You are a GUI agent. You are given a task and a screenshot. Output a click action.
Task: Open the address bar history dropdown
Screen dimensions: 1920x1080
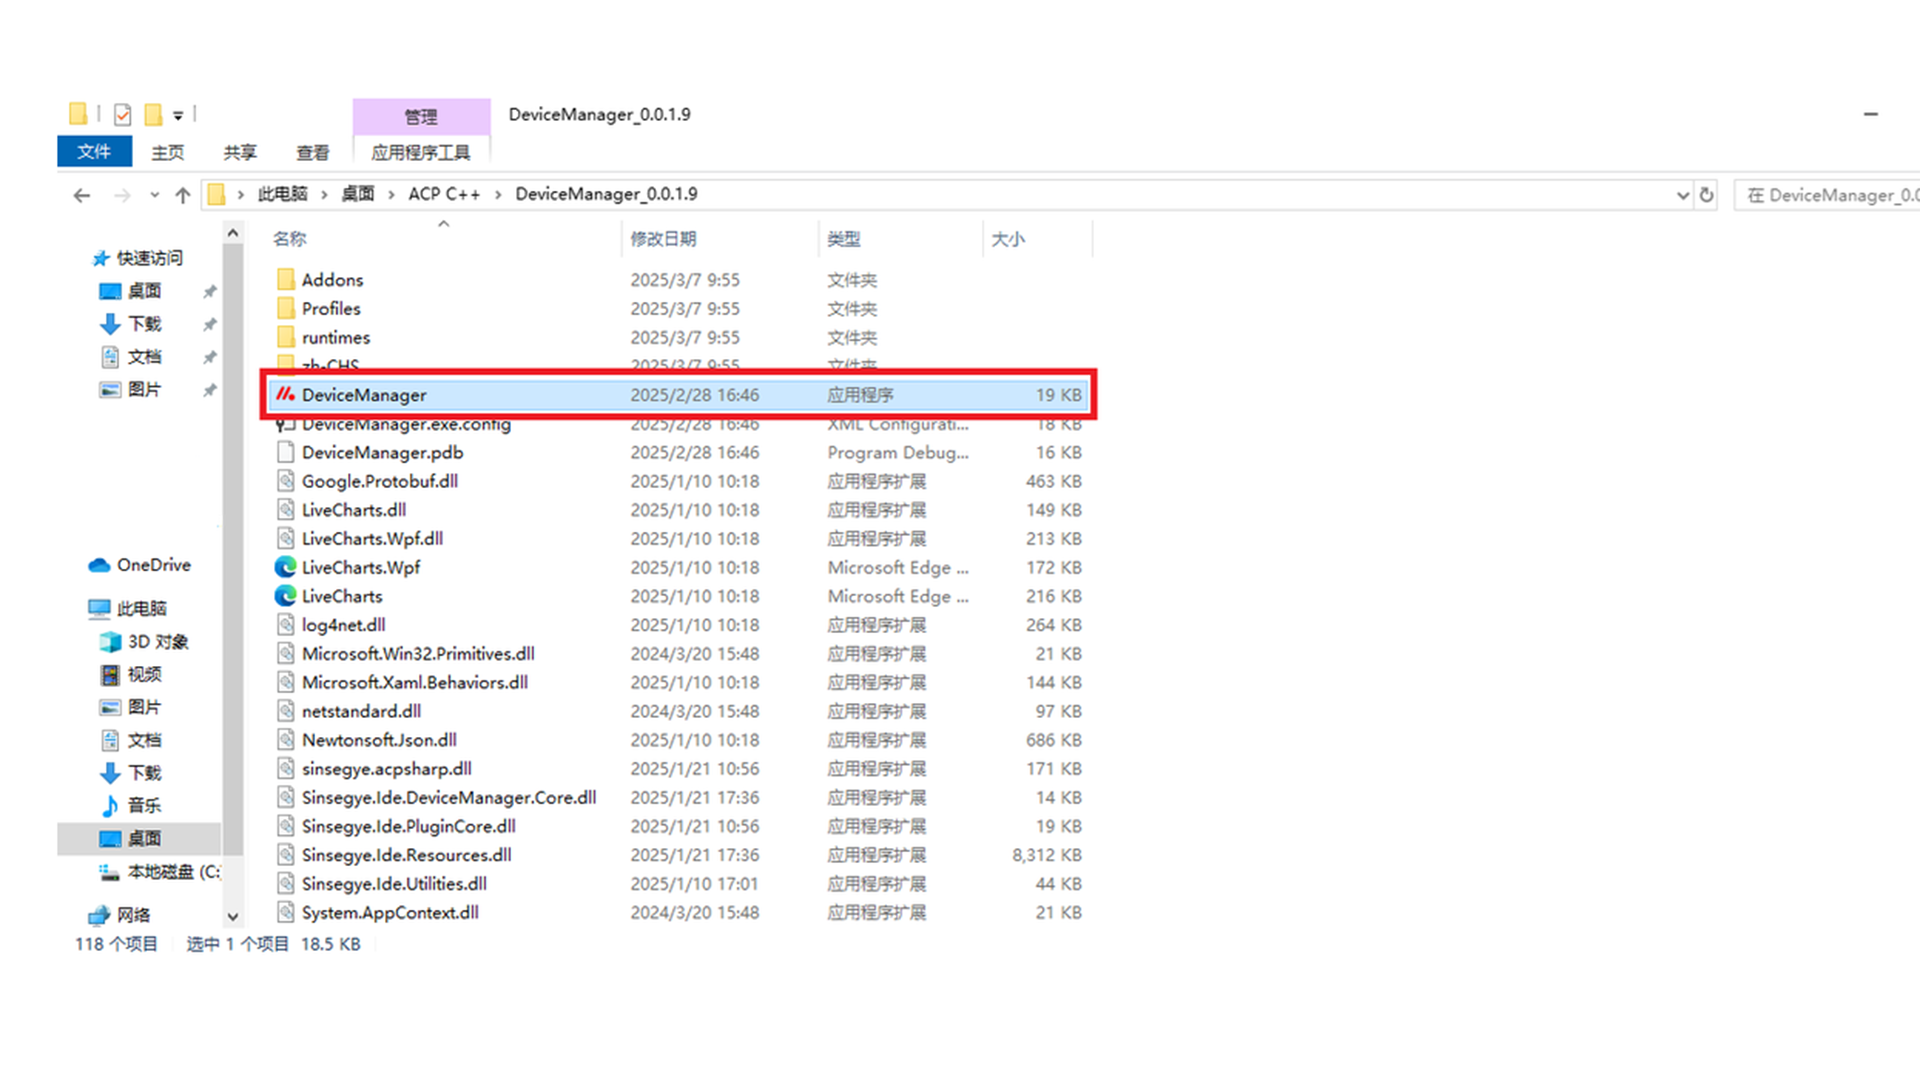(x=1682, y=195)
